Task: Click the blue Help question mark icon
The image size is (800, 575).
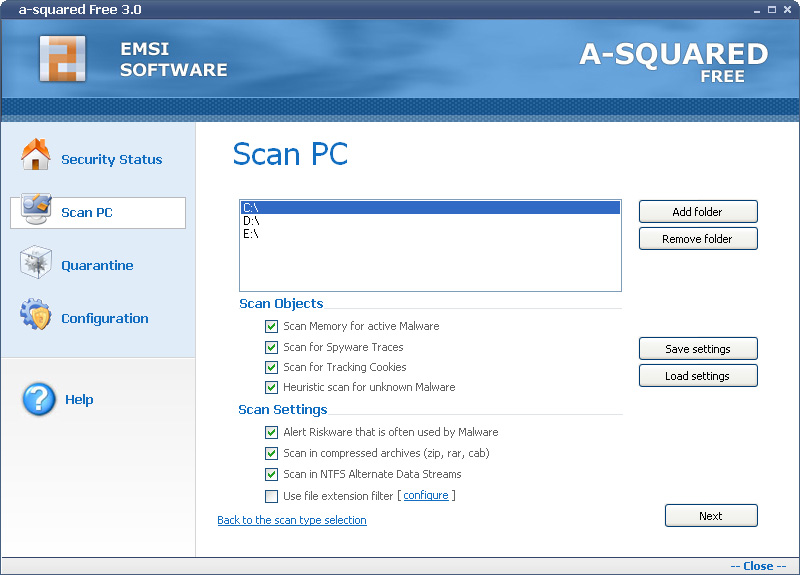Action: [x=39, y=399]
